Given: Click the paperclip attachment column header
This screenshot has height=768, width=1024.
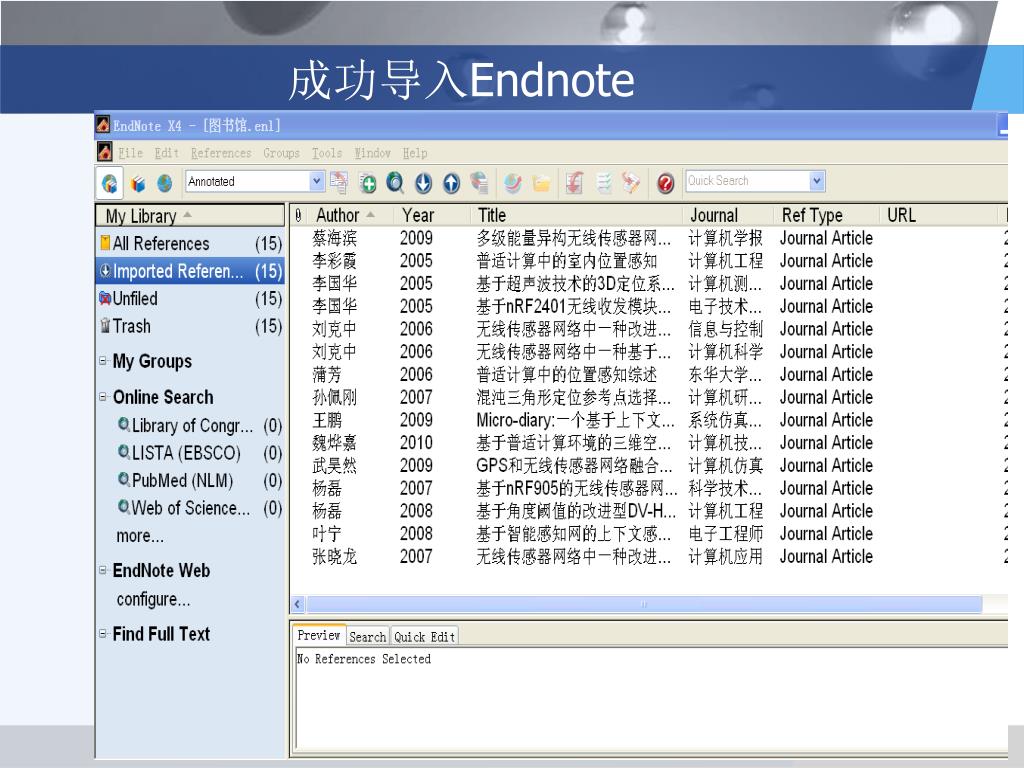Looking at the screenshot, I should tap(298, 216).
